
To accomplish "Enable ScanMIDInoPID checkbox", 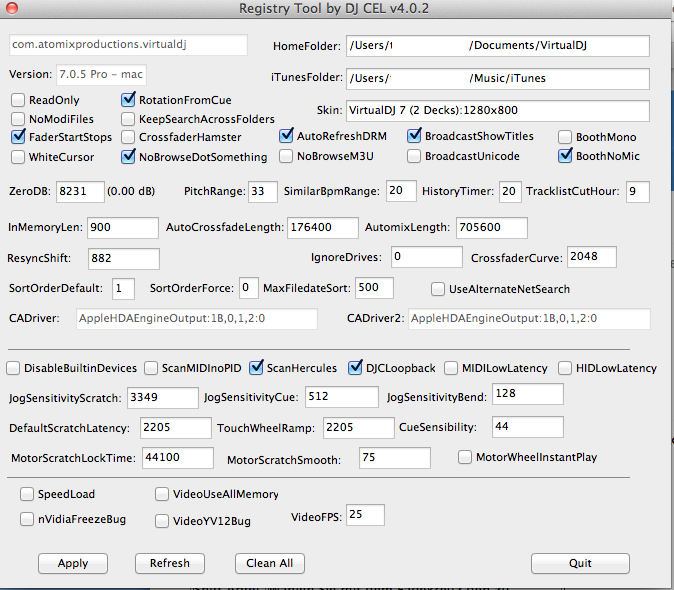I will 151,368.
